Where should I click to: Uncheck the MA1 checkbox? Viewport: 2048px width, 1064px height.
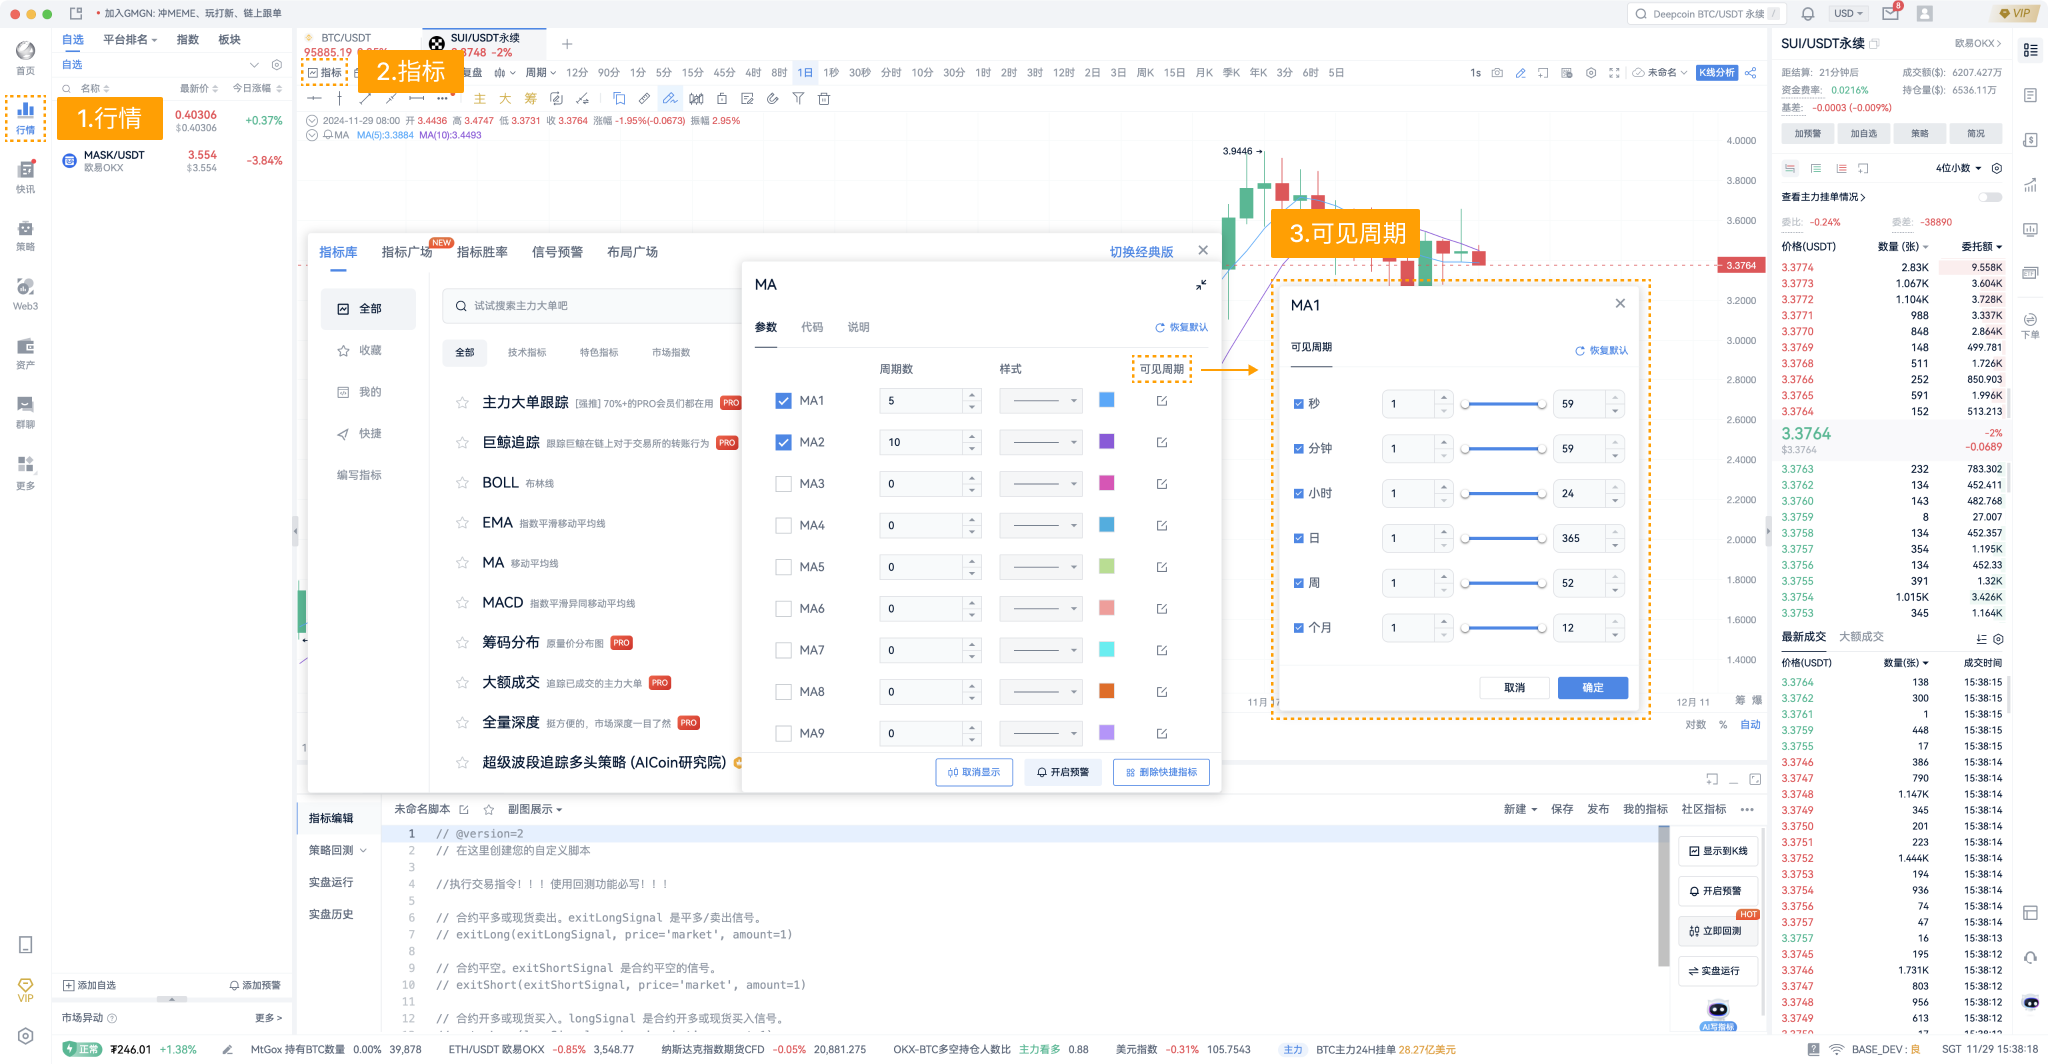pos(783,401)
